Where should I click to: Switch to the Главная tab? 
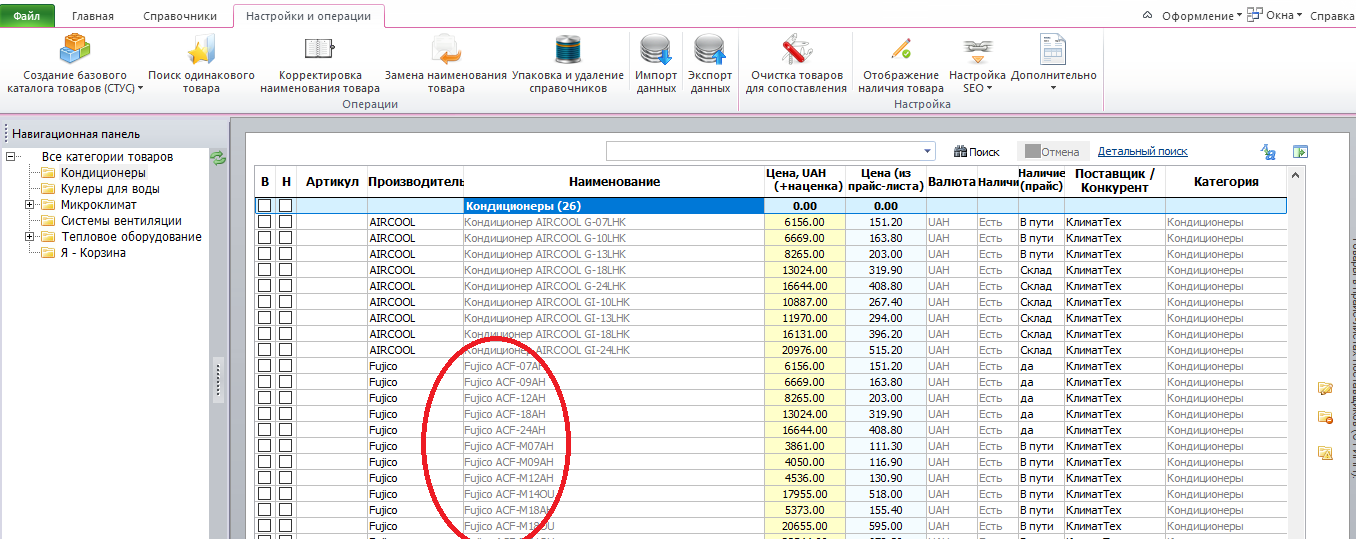[x=92, y=16]
